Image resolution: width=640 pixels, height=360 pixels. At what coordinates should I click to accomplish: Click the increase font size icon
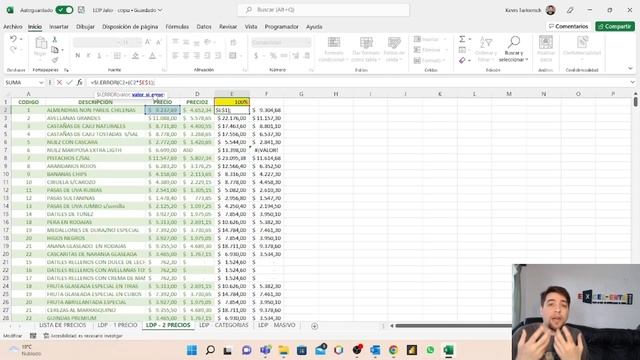tap(148, 42)
